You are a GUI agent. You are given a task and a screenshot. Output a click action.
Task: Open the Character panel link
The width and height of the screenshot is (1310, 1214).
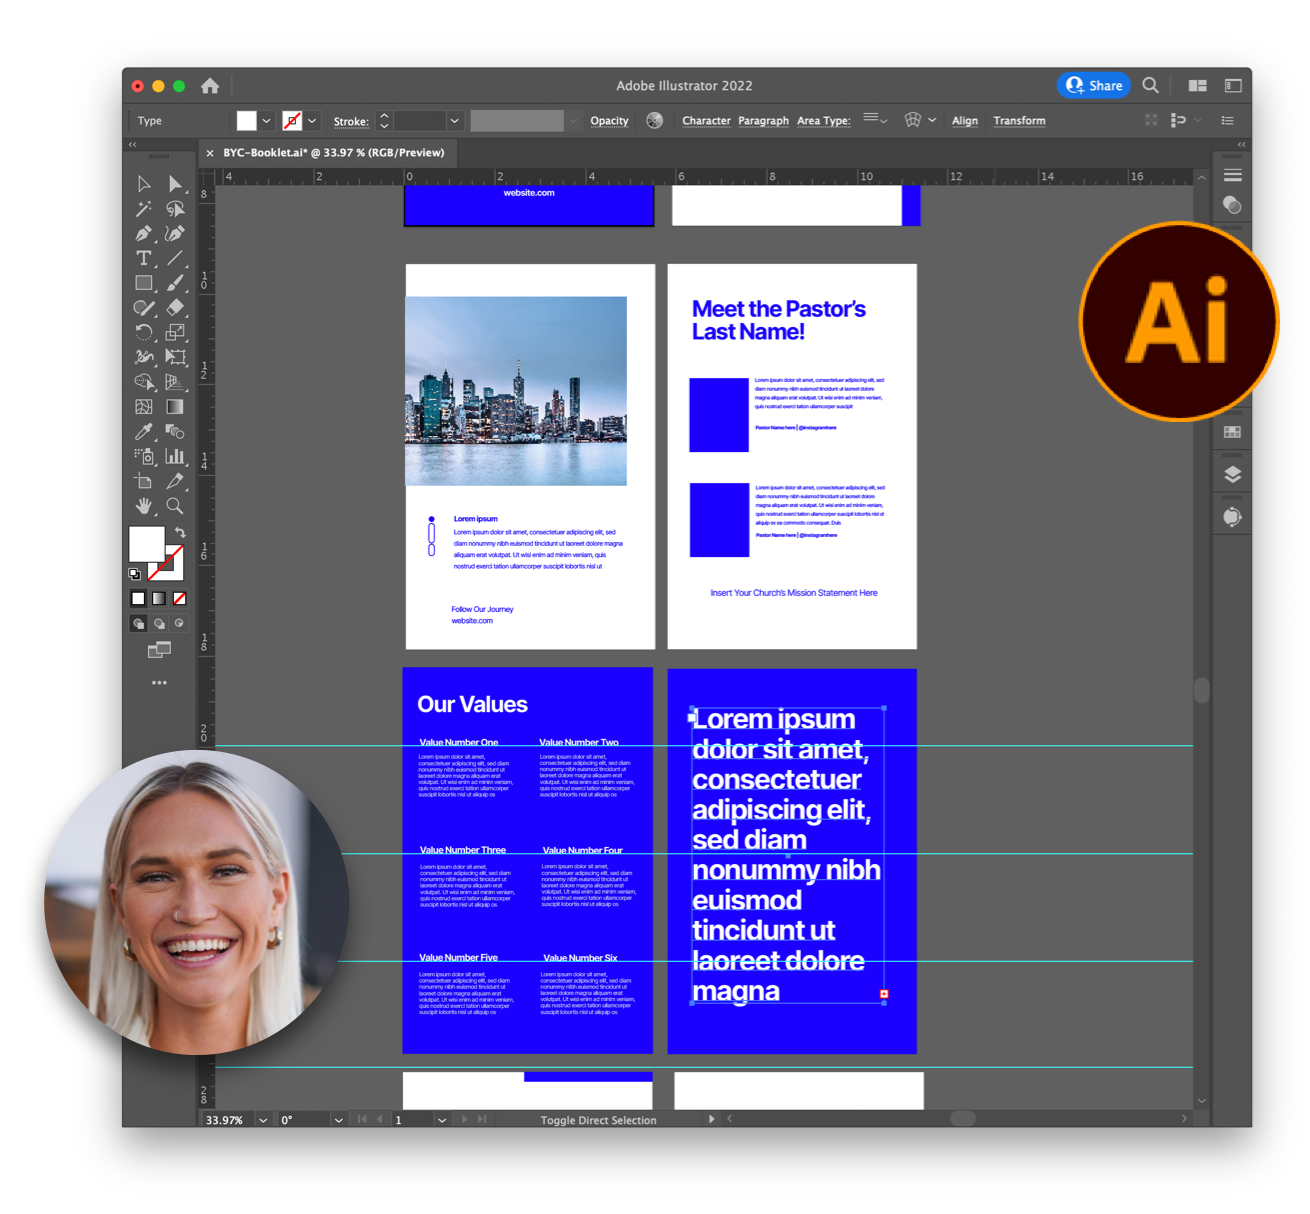pos(706,121)
